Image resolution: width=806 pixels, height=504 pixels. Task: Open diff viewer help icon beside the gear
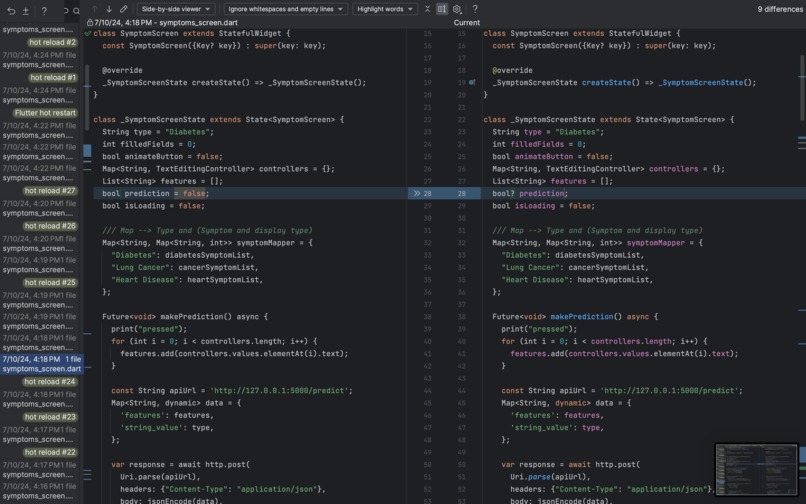pyautogui.click(x=475, y=9)
